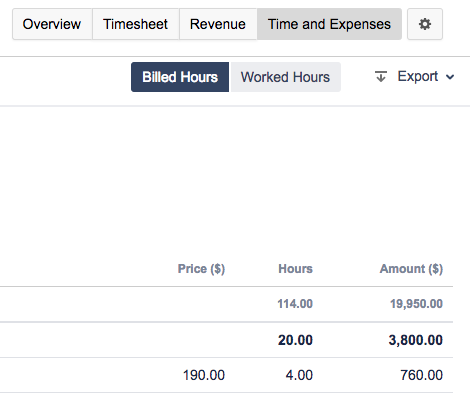Image resolution: width=470 pixels, height=394 pixels.
Task: Select the 19,950.00 total amount cell
Action: point(417,304)
